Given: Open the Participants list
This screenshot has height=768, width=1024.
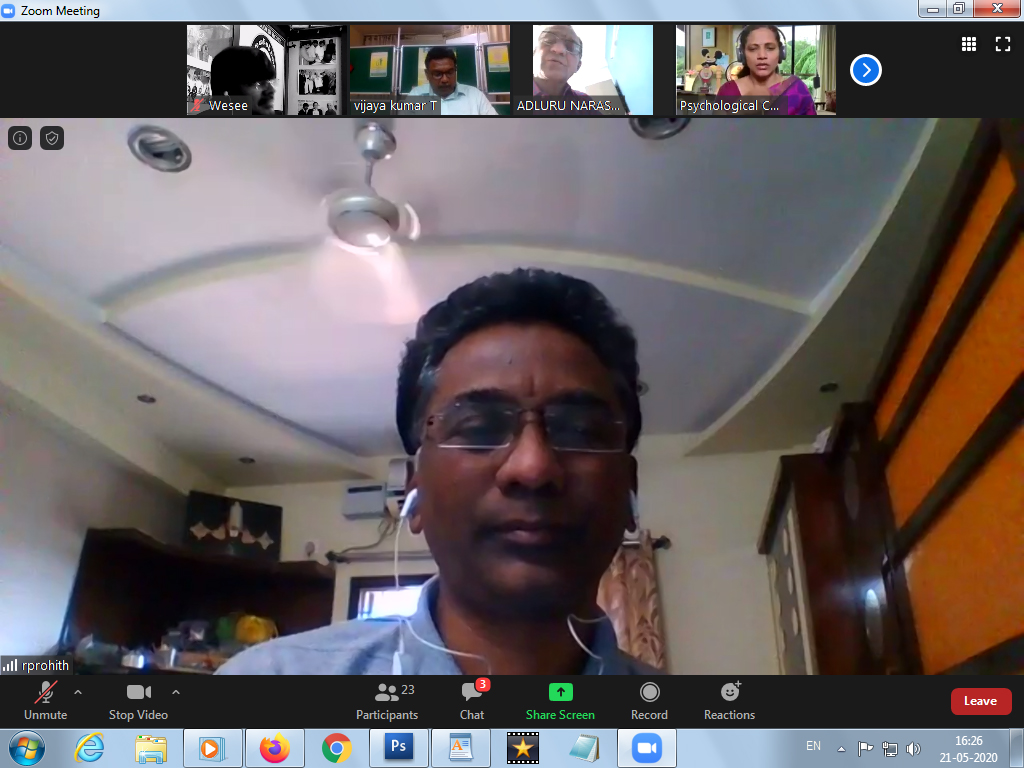Looking at the screenshot, I should click(x=387, y=700).
